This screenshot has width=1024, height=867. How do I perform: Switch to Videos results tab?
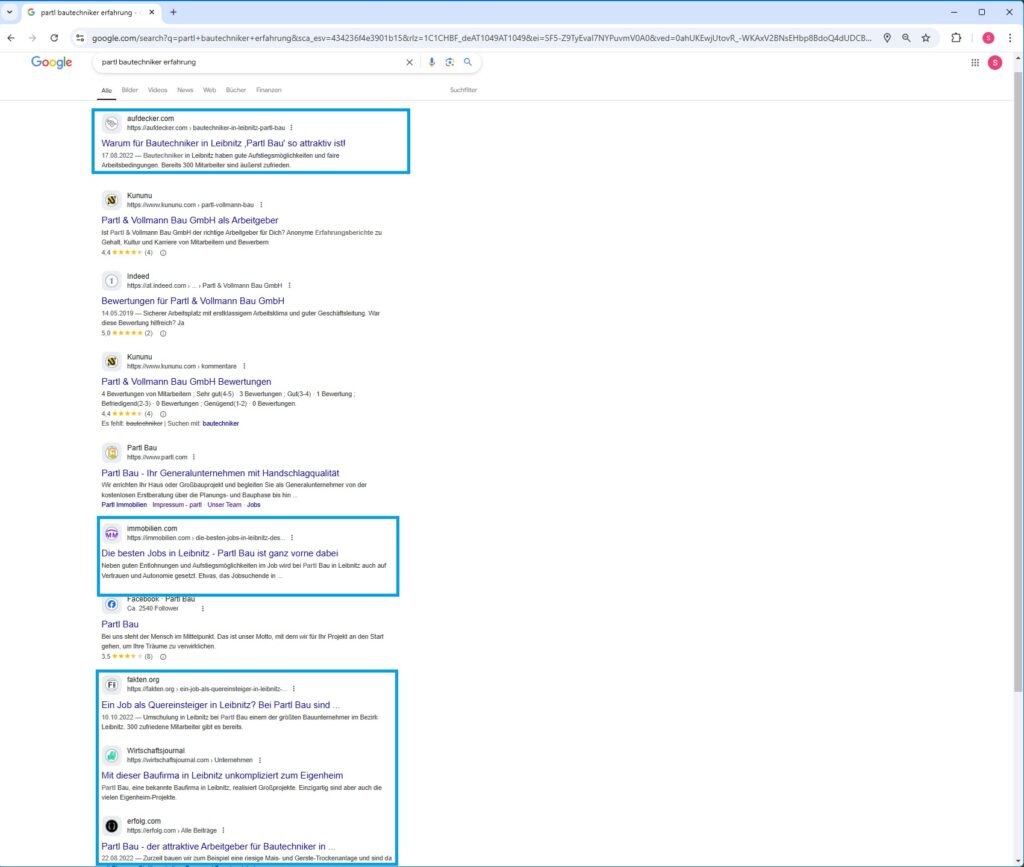tap(157, 90)
